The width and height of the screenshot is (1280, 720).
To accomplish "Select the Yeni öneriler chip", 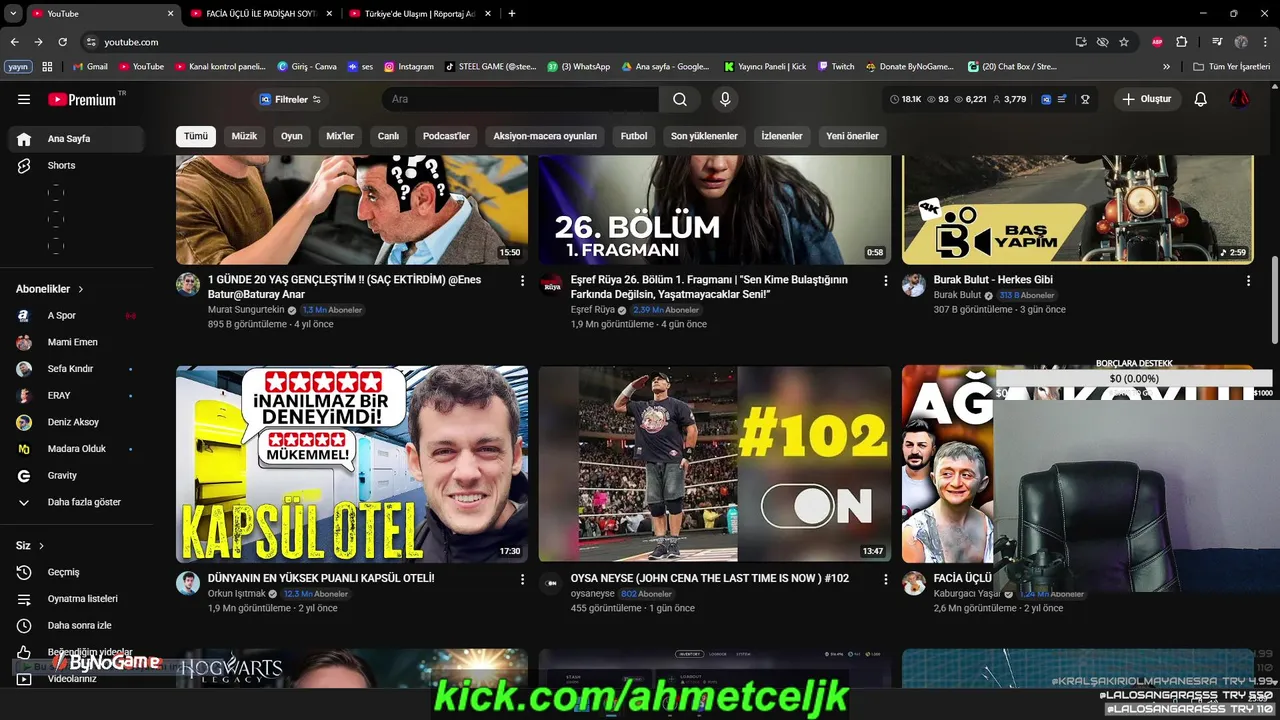I will (x=852, y=136).
